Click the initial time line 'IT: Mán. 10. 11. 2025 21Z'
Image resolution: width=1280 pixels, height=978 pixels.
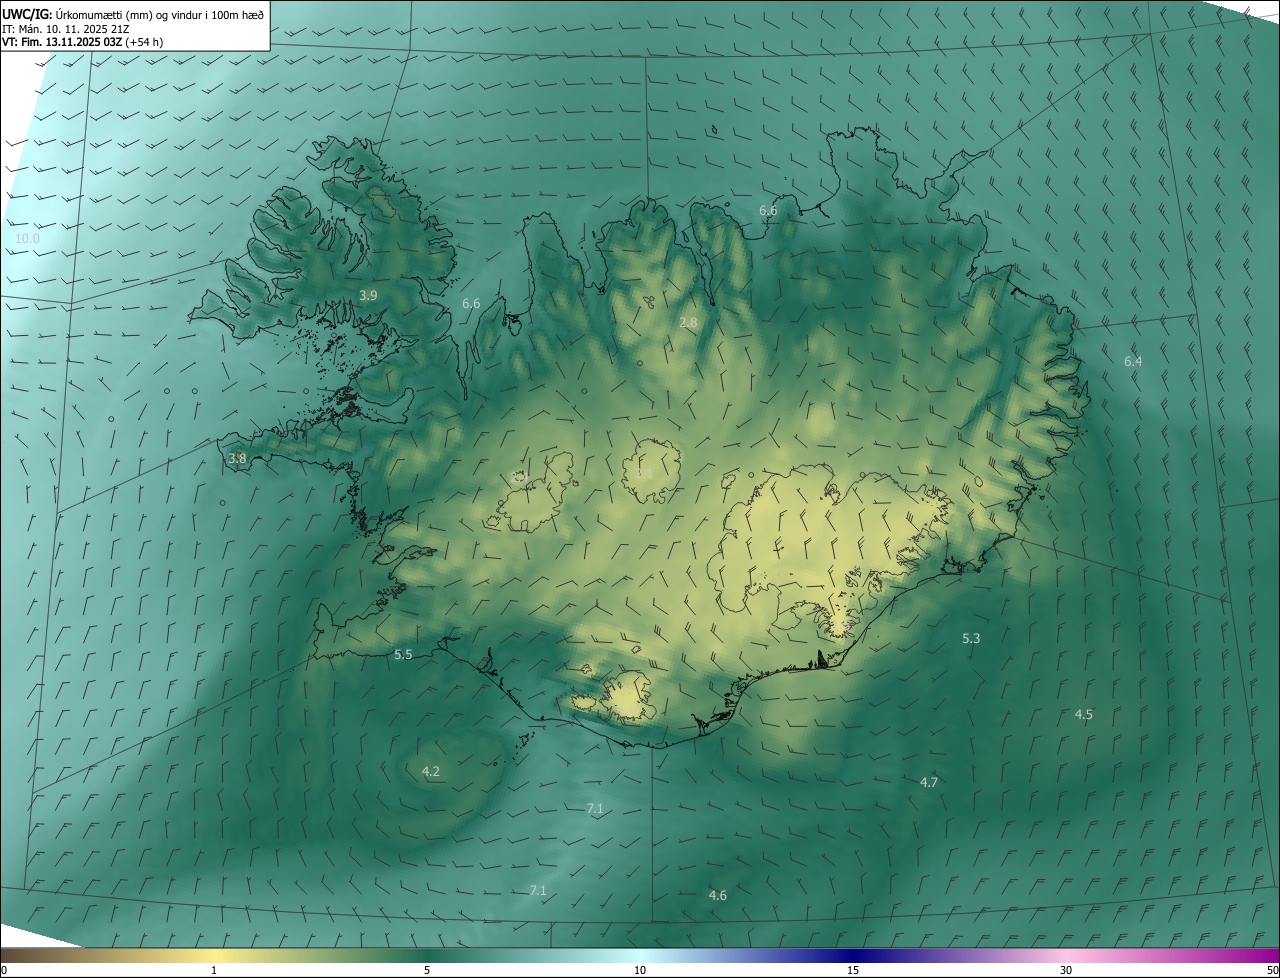click(66, 28)
